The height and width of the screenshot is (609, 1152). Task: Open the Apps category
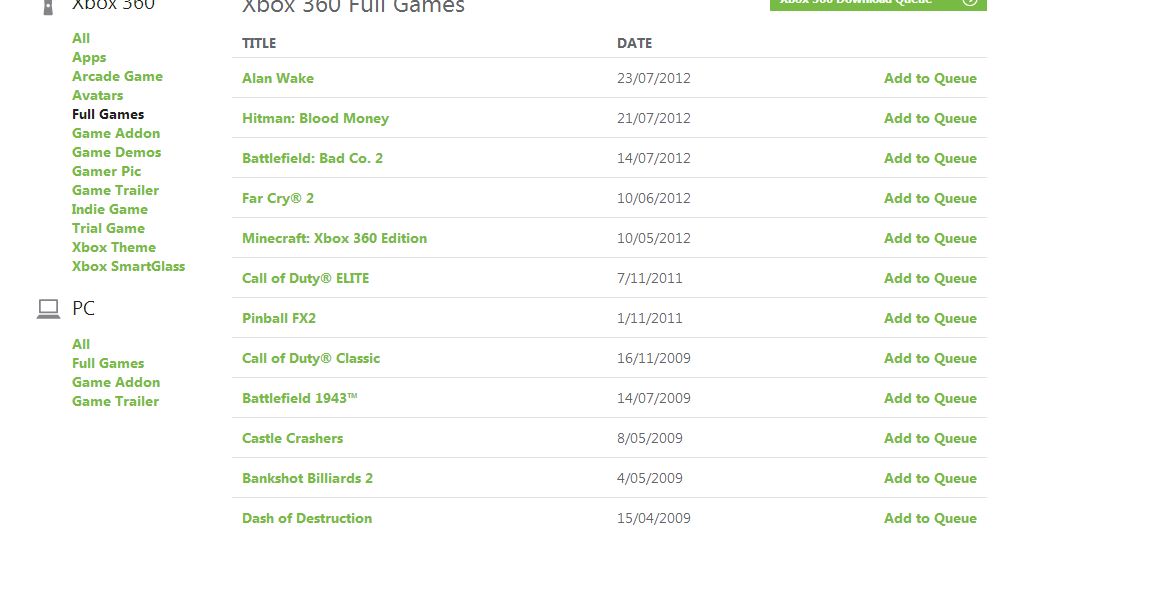point(89,57)
